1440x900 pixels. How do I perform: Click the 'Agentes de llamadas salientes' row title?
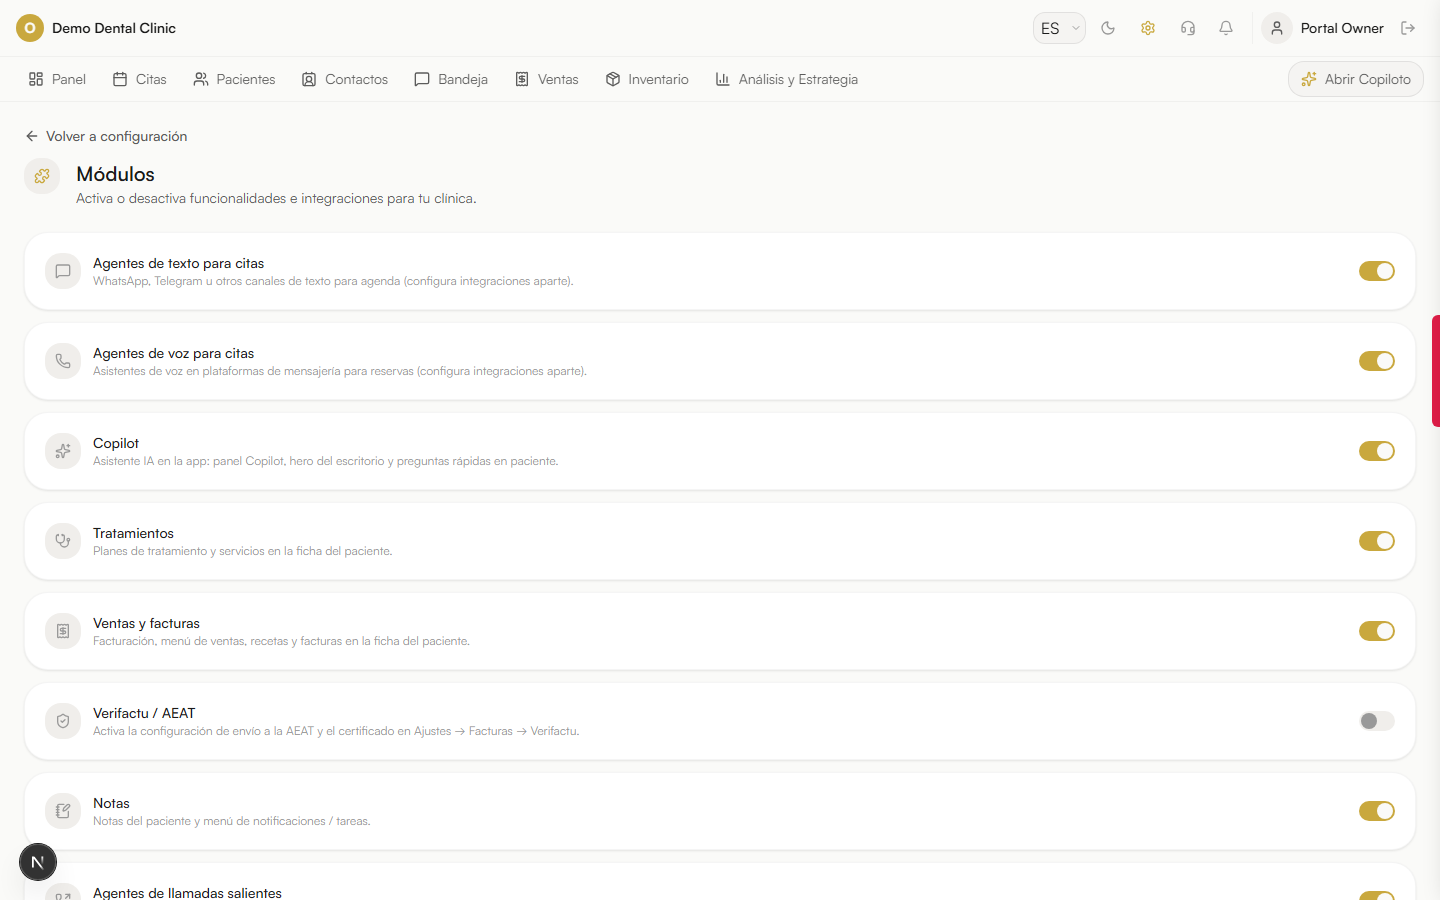tap(187, 892)
